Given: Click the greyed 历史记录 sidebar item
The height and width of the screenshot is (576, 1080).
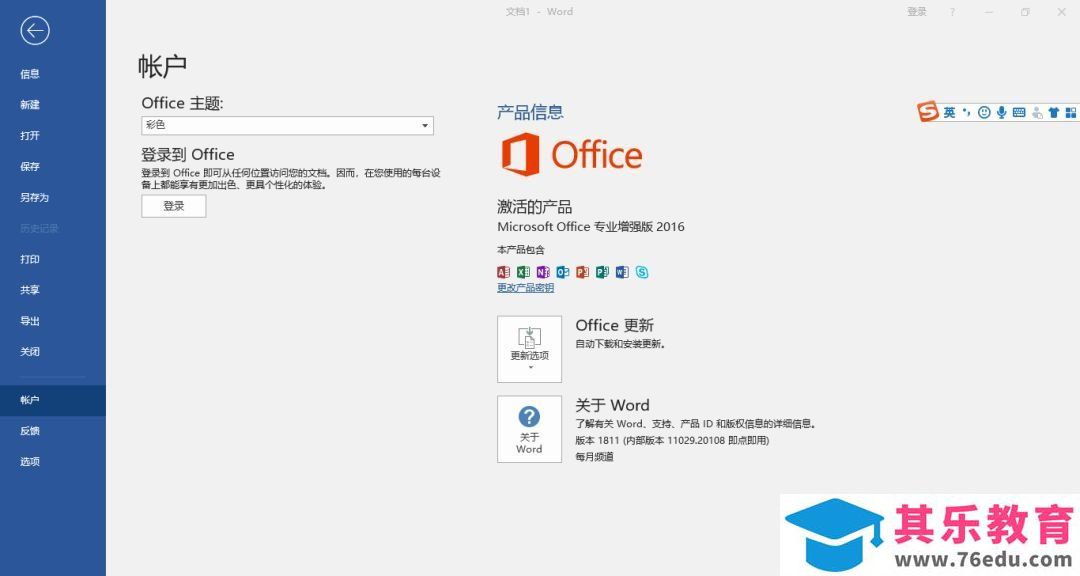Looking at the screenshot, I should (x=39, y=229).
